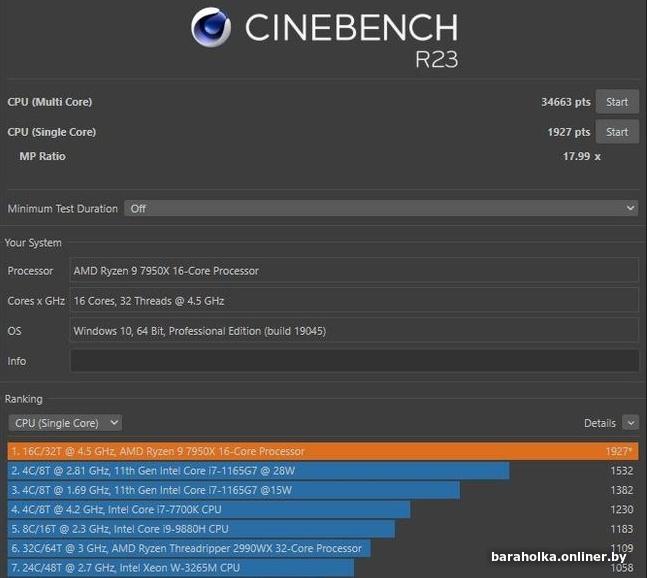
Task: Start the CPU Single Core test
Action: [x=617, y=132]
